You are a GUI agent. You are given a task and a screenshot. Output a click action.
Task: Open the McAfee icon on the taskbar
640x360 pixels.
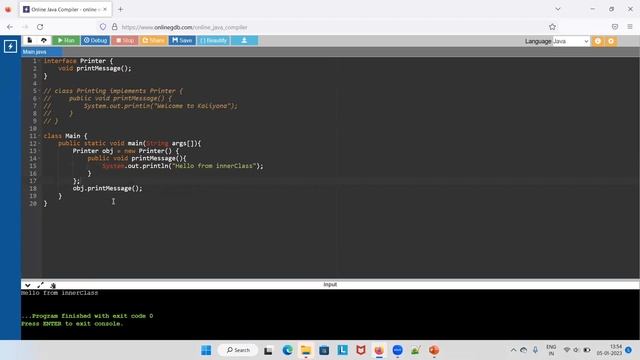[x=361, y=350]
